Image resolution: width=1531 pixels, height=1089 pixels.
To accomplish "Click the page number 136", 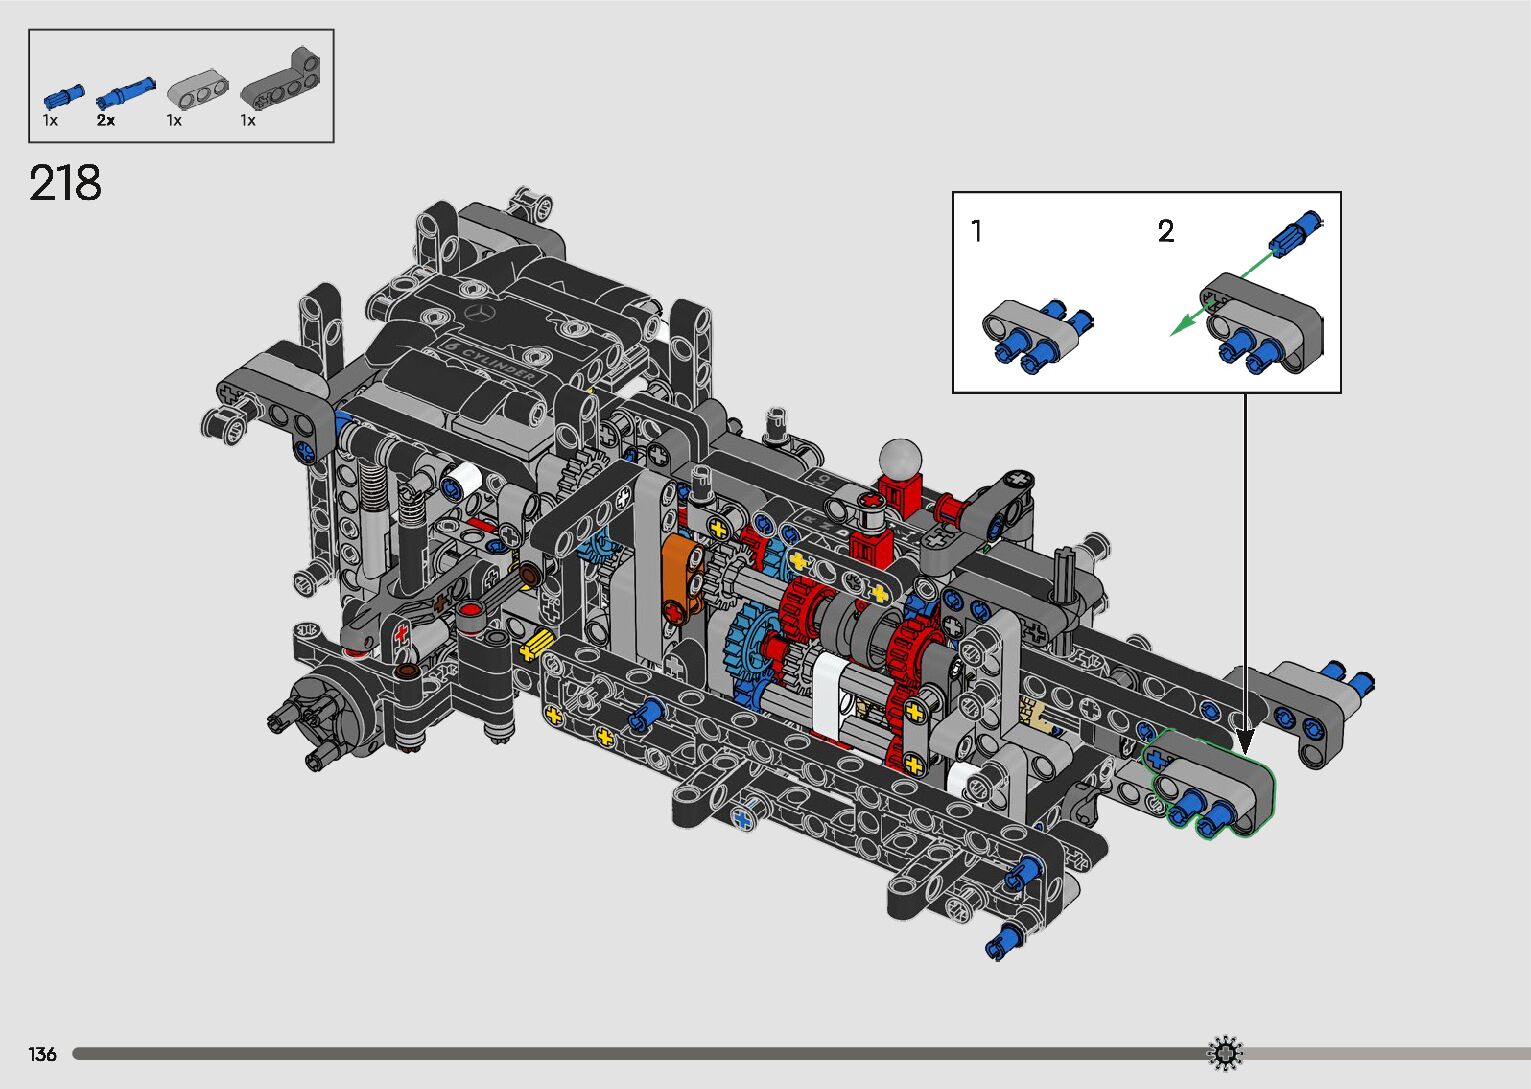I will coord(43,1054).
